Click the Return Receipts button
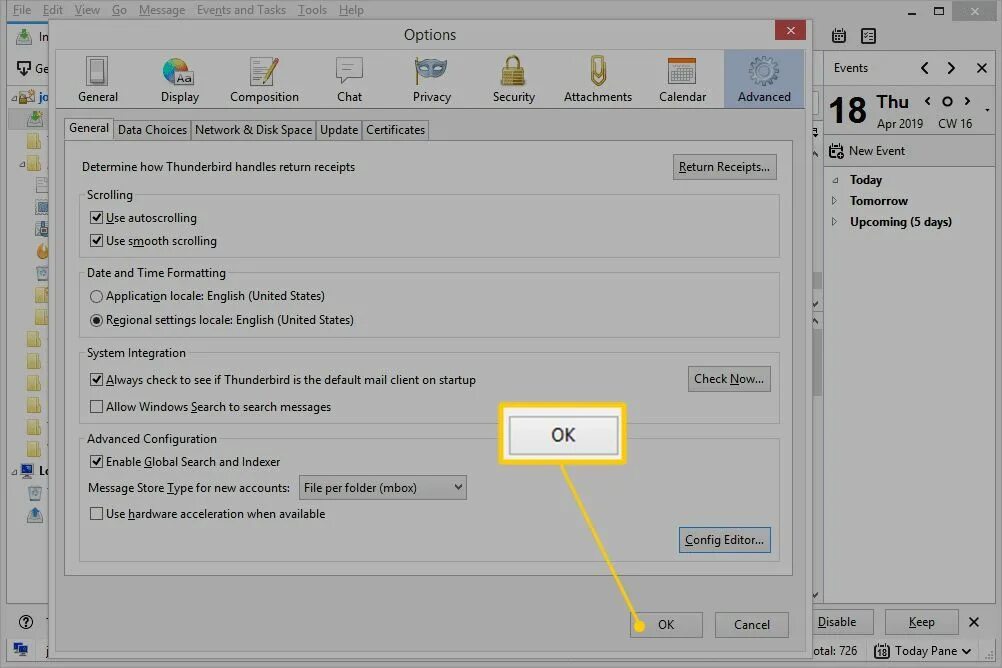Screen dimensions: 1002x668 pyautogui.click(x=724, y=167)
